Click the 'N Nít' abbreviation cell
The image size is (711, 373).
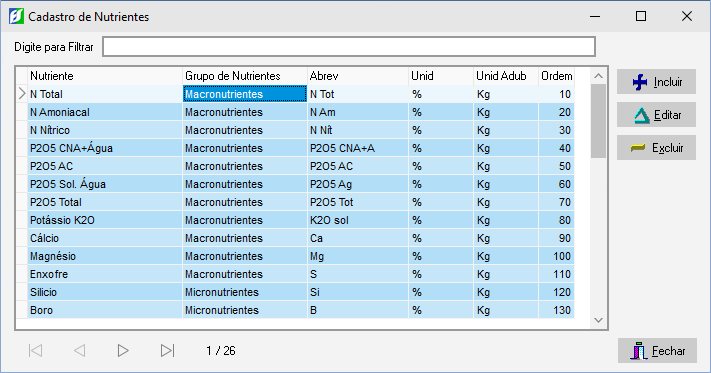358,131
